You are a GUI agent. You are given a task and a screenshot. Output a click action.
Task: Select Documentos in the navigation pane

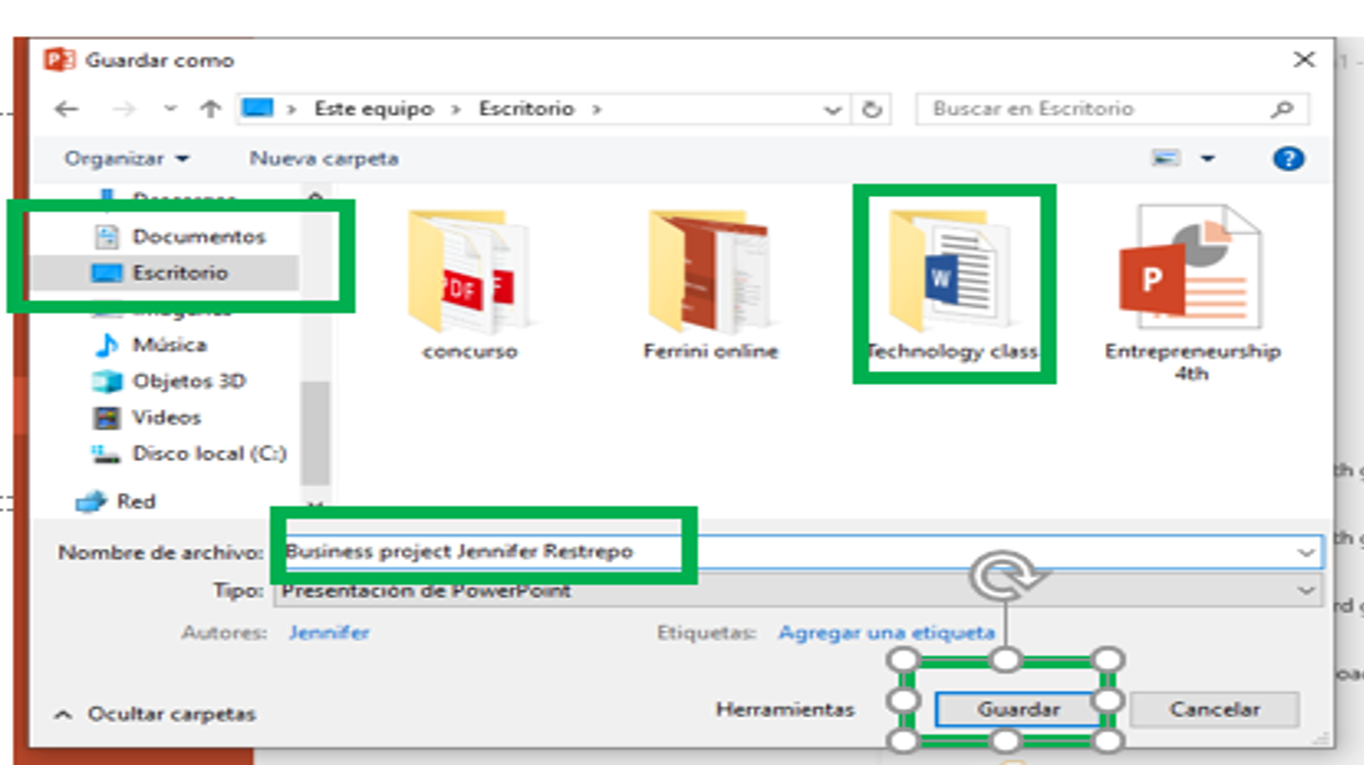[x=199, y=237]
